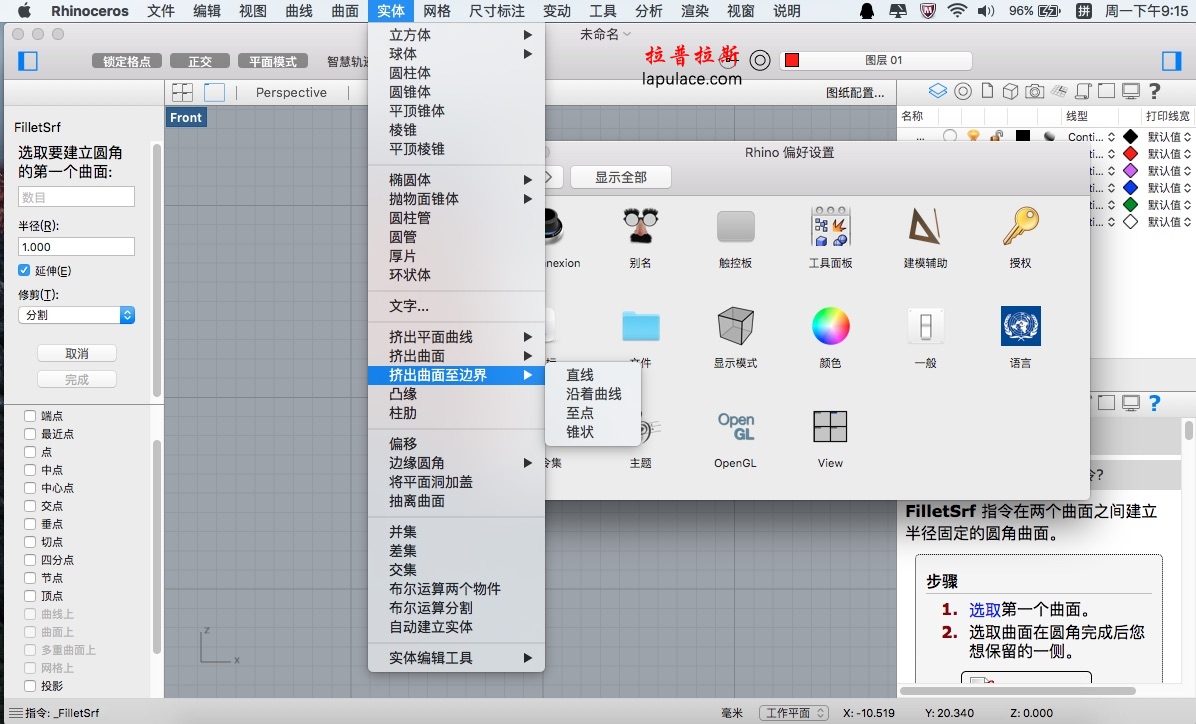1196x724 pixels.
Task: Open the 工作平面 dropdown in status bar
Action: 793,713
